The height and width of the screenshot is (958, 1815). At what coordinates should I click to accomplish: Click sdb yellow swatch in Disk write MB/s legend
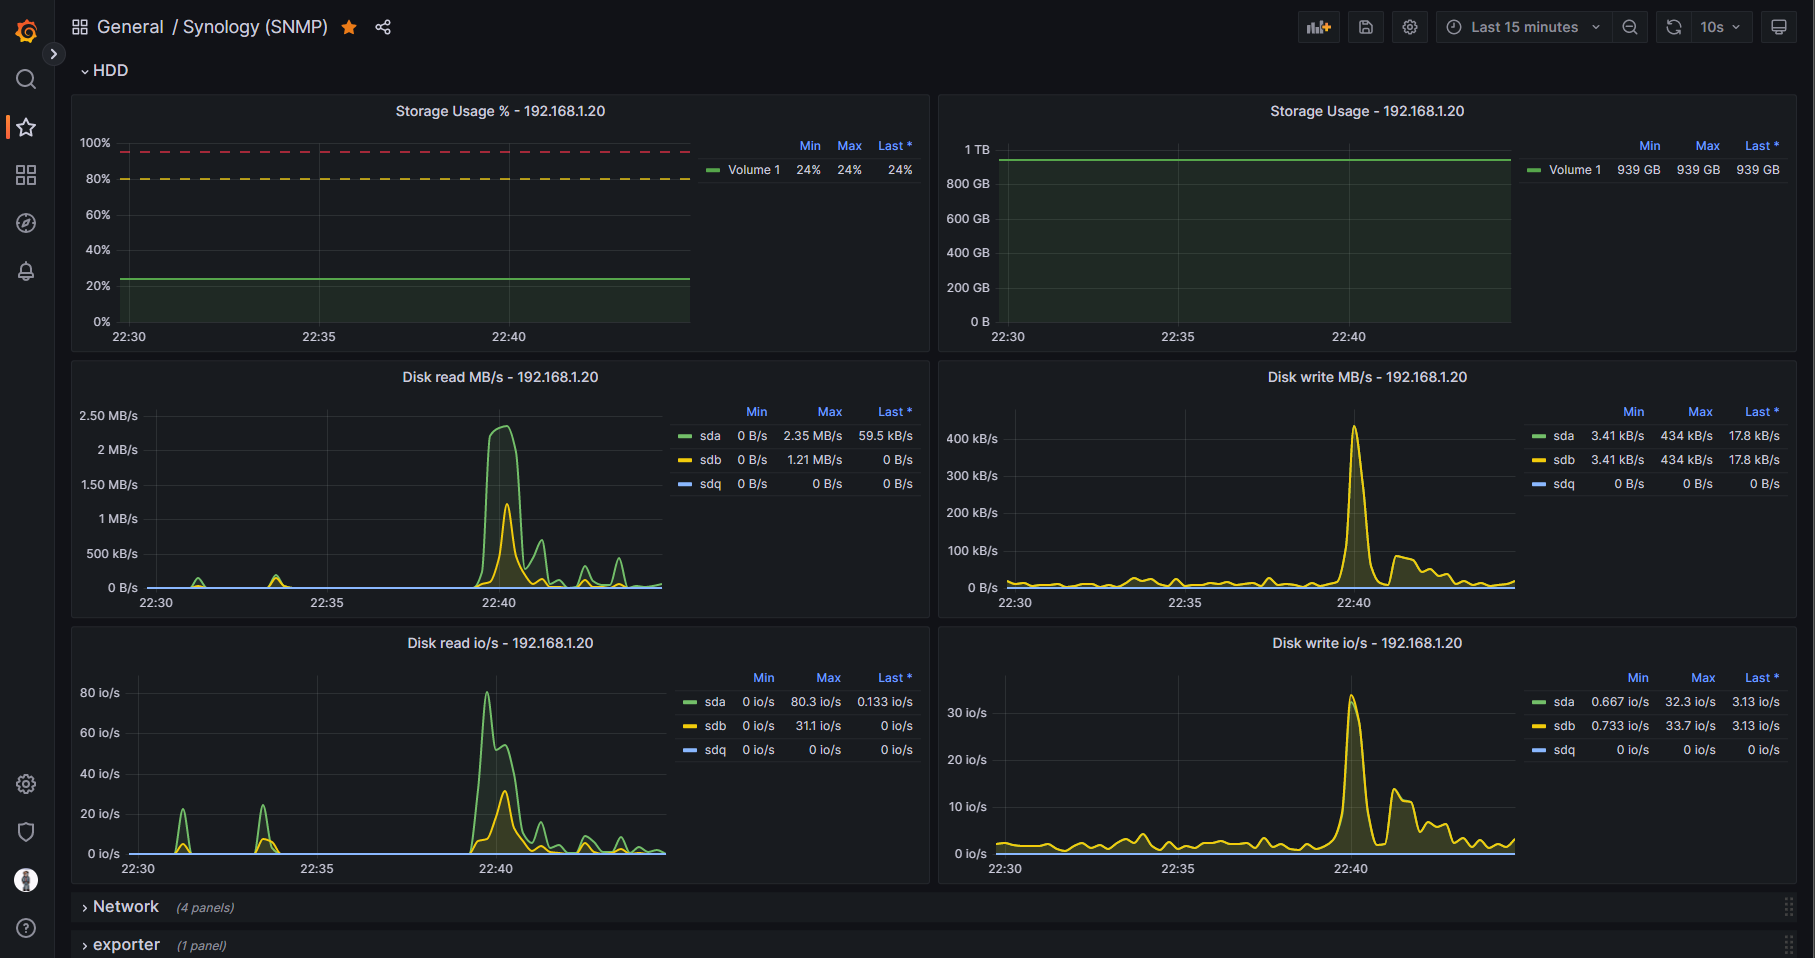(1538, 460)
